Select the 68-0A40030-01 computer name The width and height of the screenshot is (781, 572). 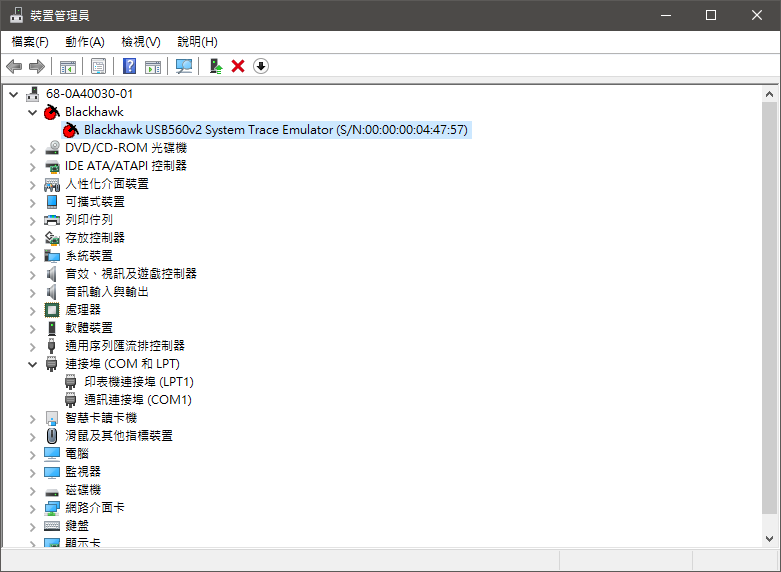pos(90,94)
